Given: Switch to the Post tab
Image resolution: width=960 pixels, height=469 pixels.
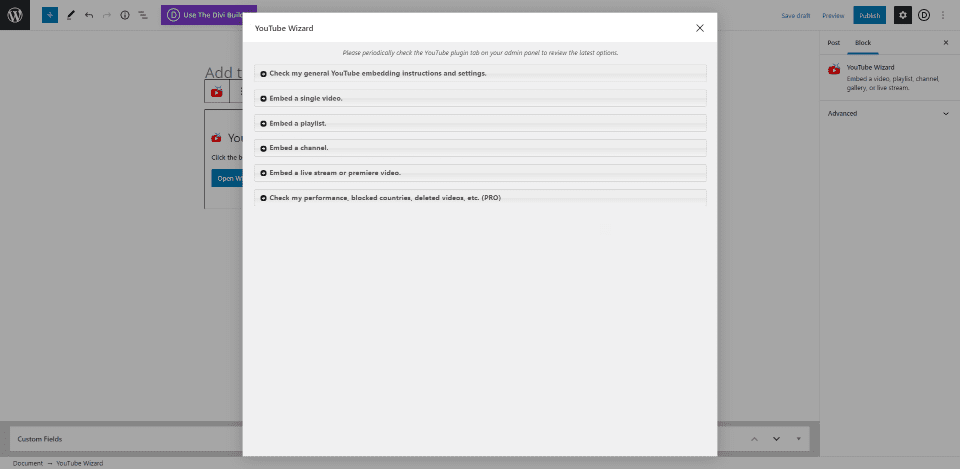Looking at the screenshot, I should pos(833,43).
